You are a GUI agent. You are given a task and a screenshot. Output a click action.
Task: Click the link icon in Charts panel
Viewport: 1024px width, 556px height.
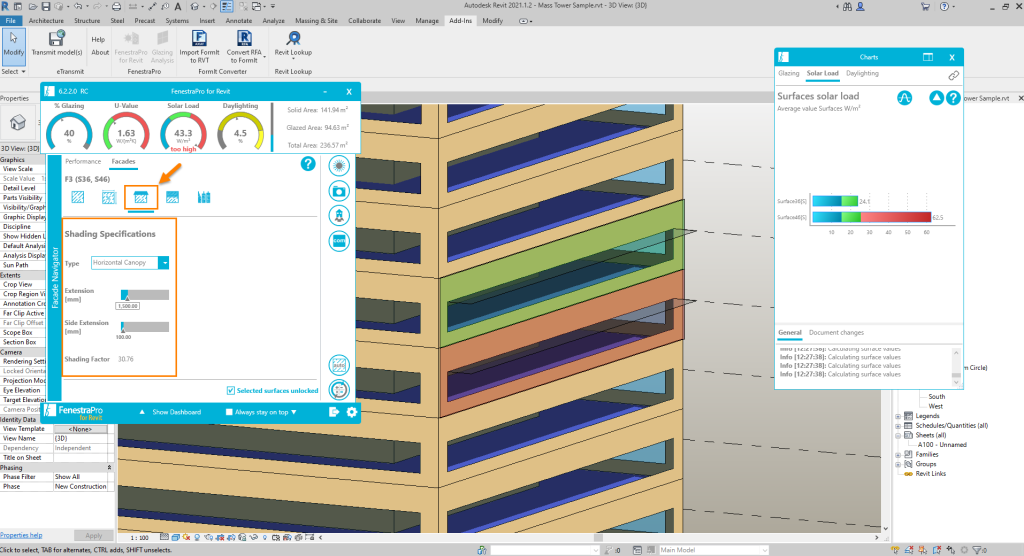click(x=953, y=76)
